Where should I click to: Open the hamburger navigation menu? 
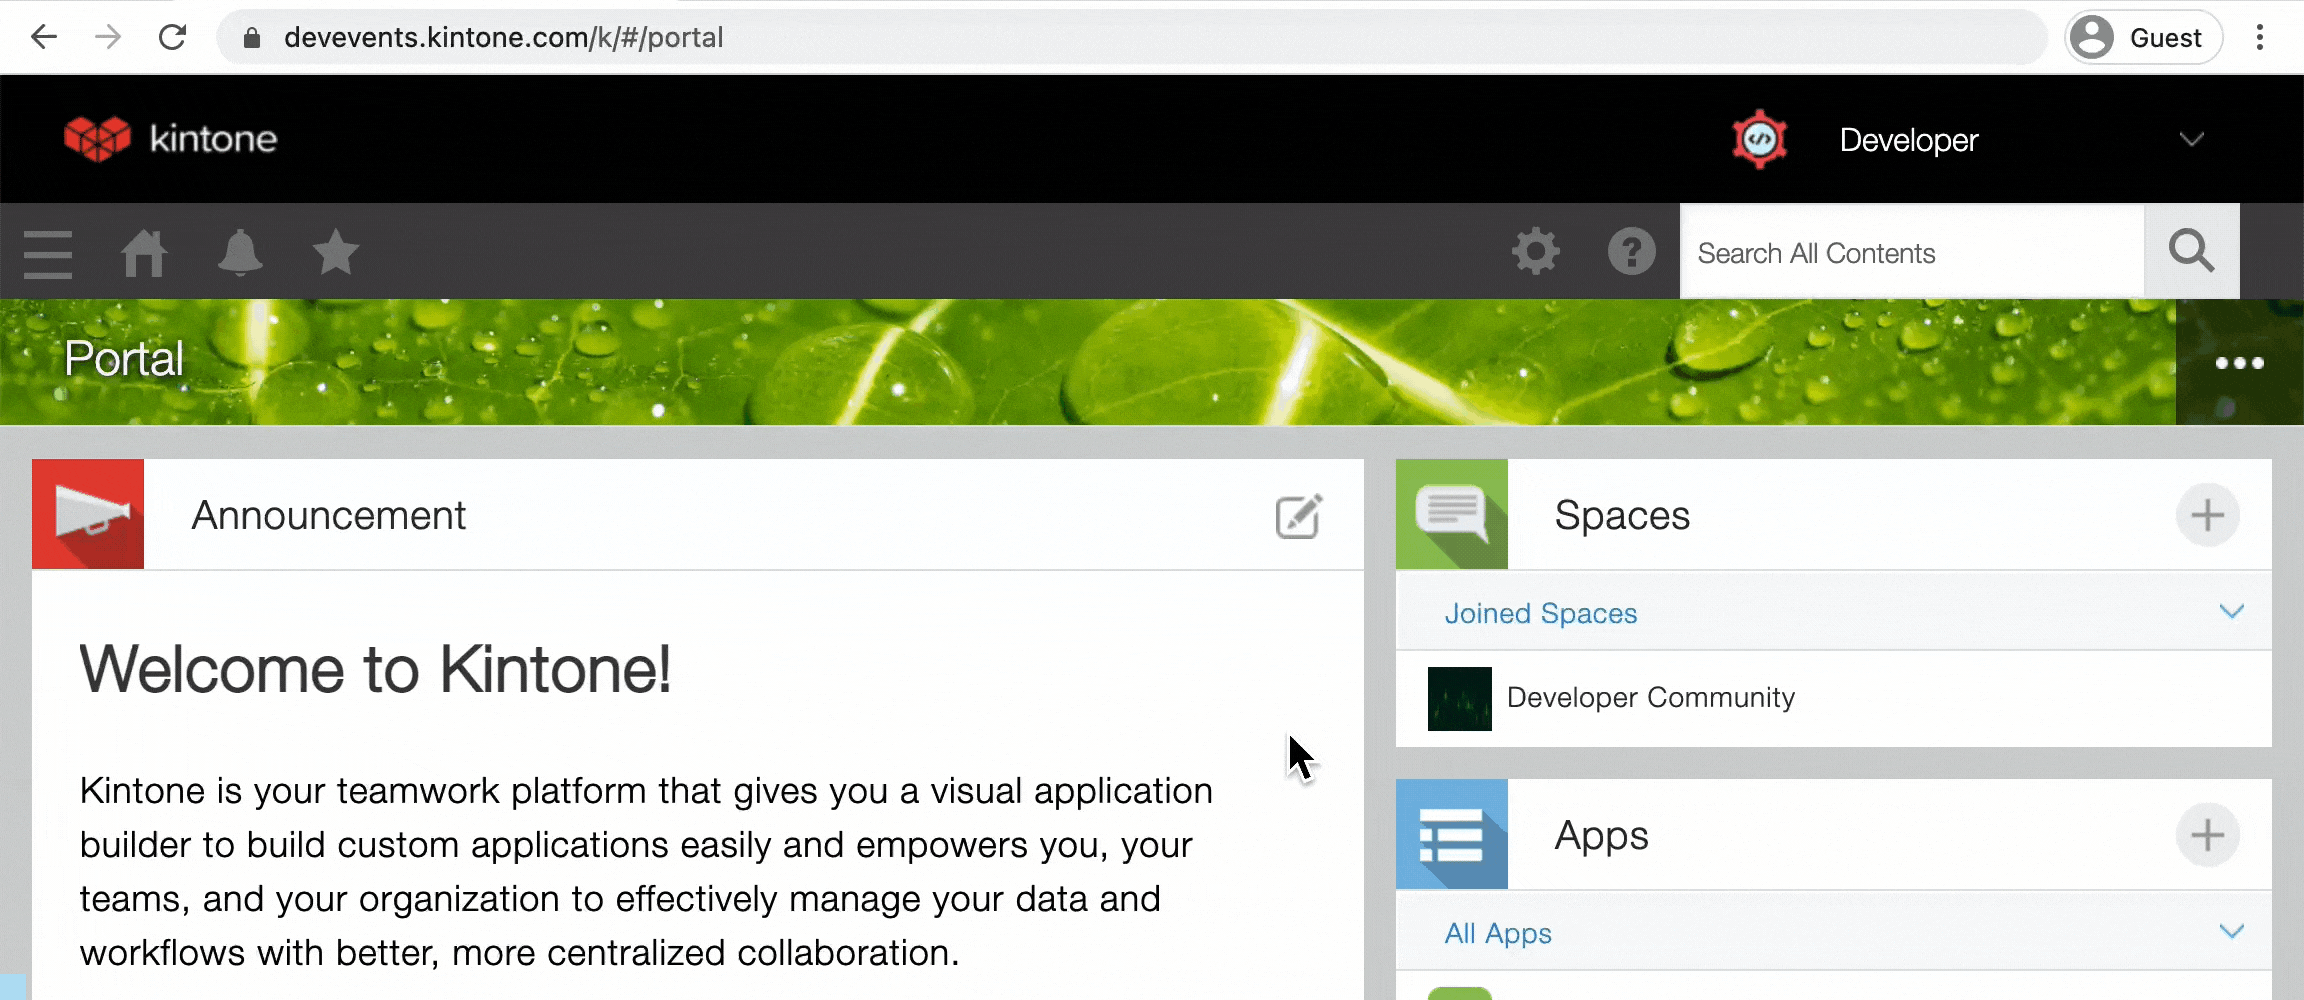coord(48,253)
